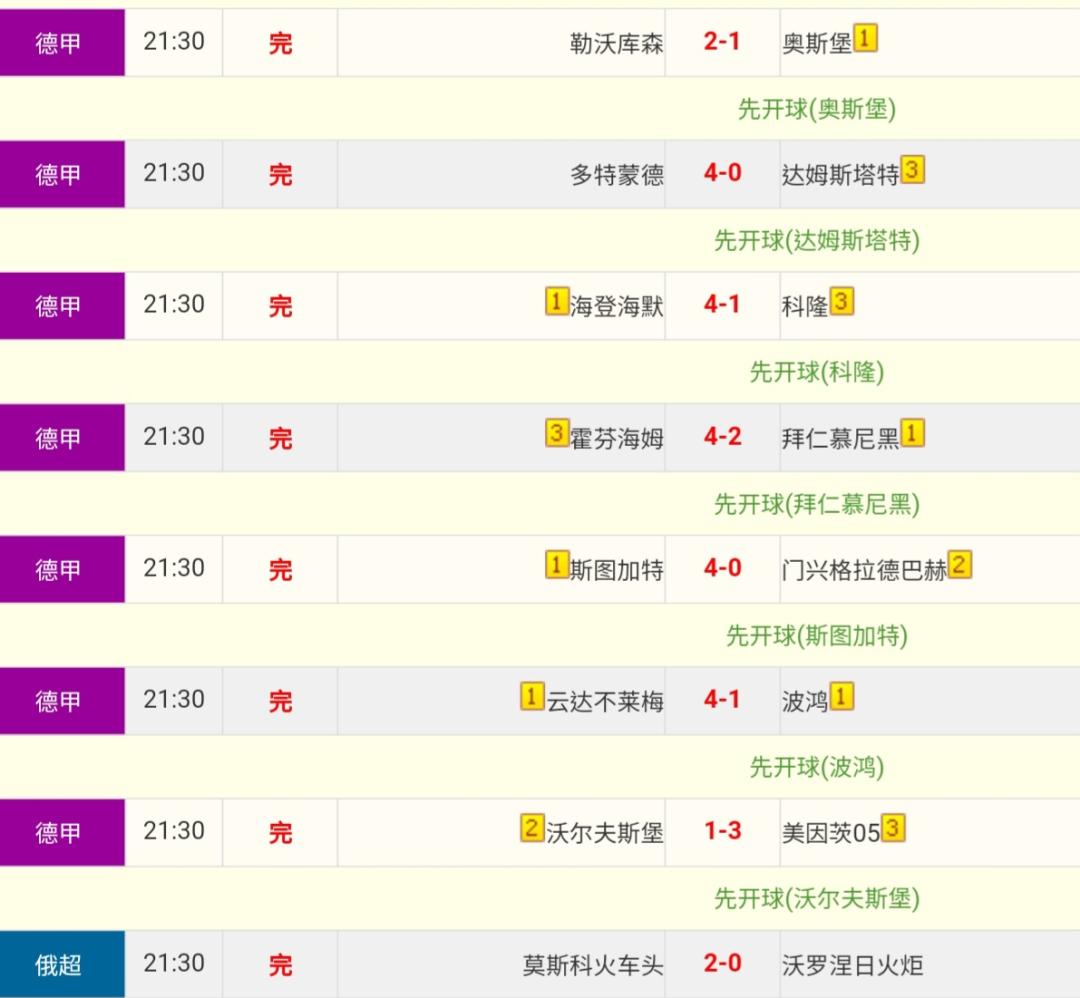Open the 2-1 score of 勒沃库森 match
This screenshot has height=998, width=1080.
coord(722,42)
